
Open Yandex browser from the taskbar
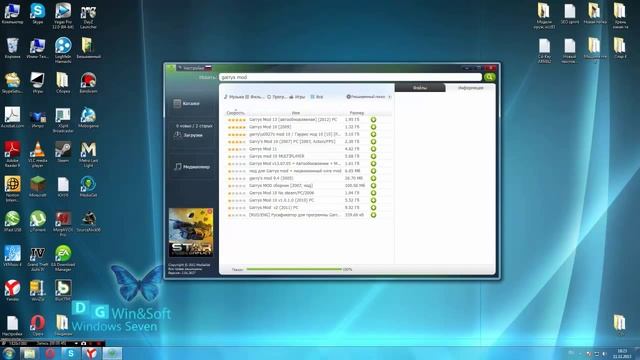coord(91,353)
